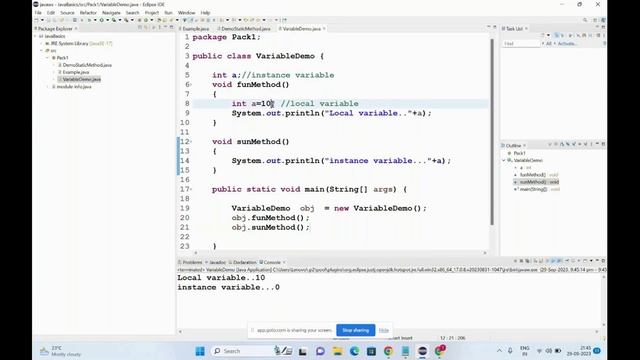Click the All filter in Task List
This screenshot has width=640, height=360.
click(x=549, y=44)
